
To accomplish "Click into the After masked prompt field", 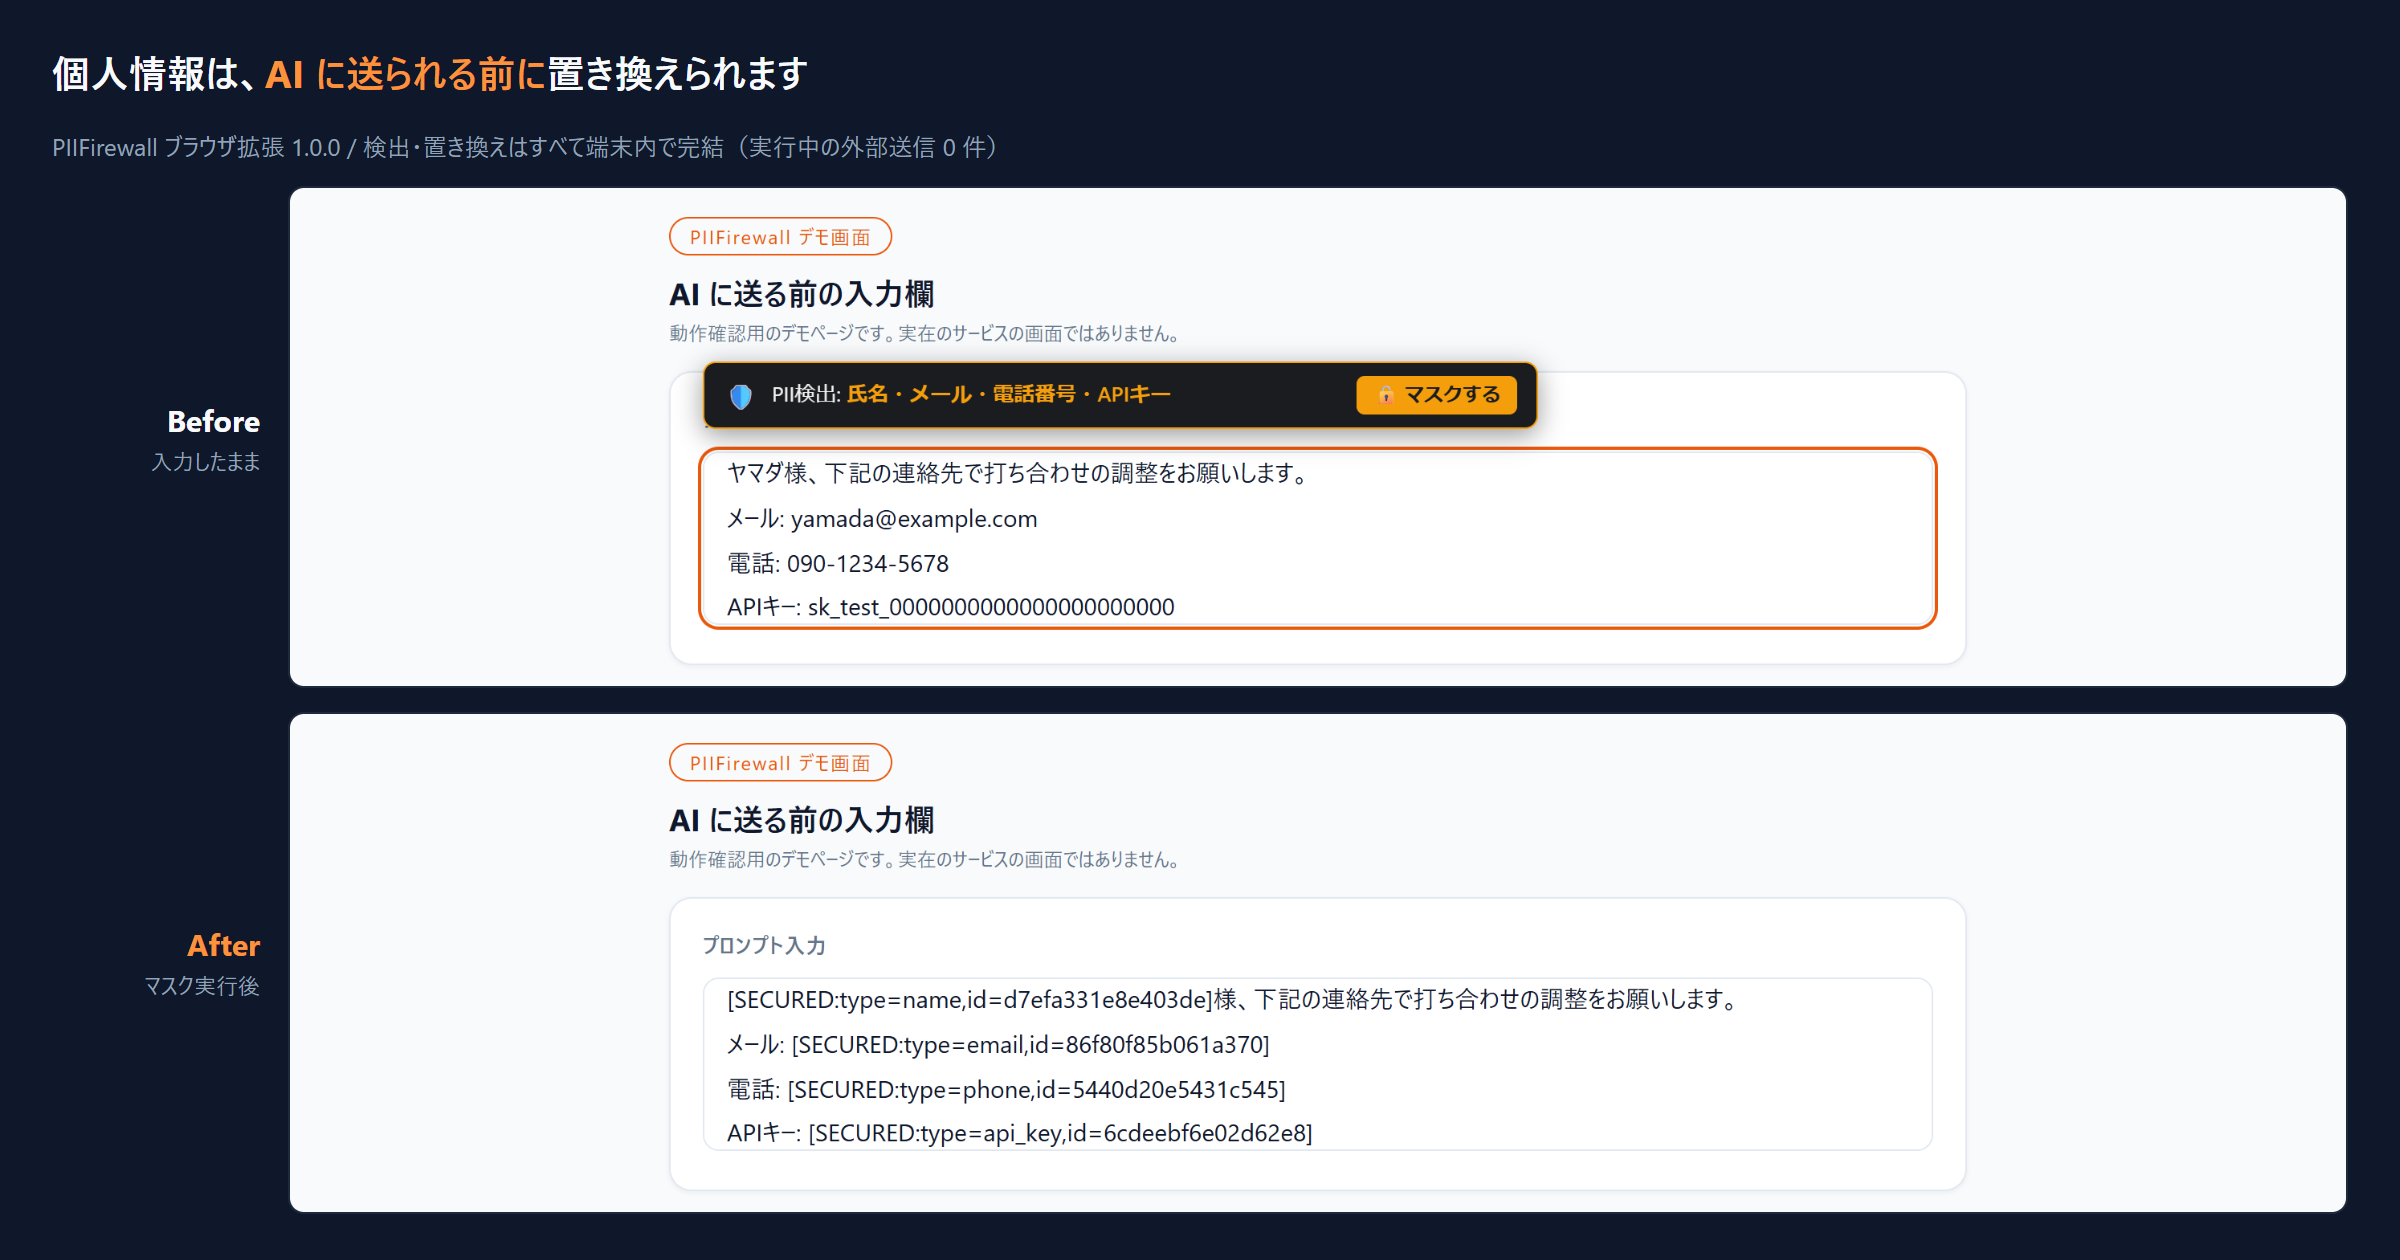I will click(x=1317, y=1064).
